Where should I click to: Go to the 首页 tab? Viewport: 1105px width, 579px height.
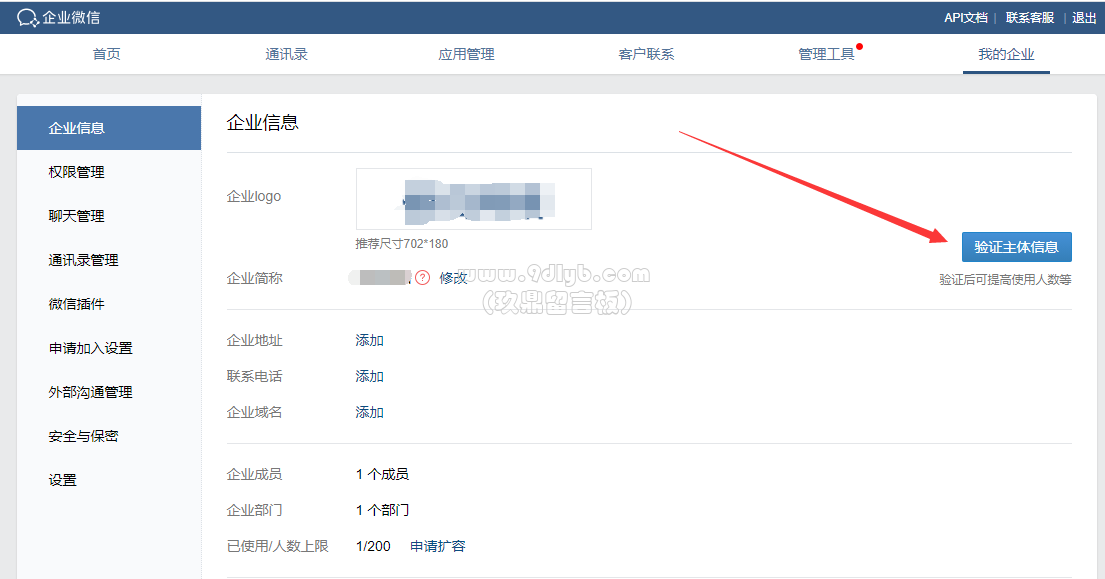[x=106, y=54]
